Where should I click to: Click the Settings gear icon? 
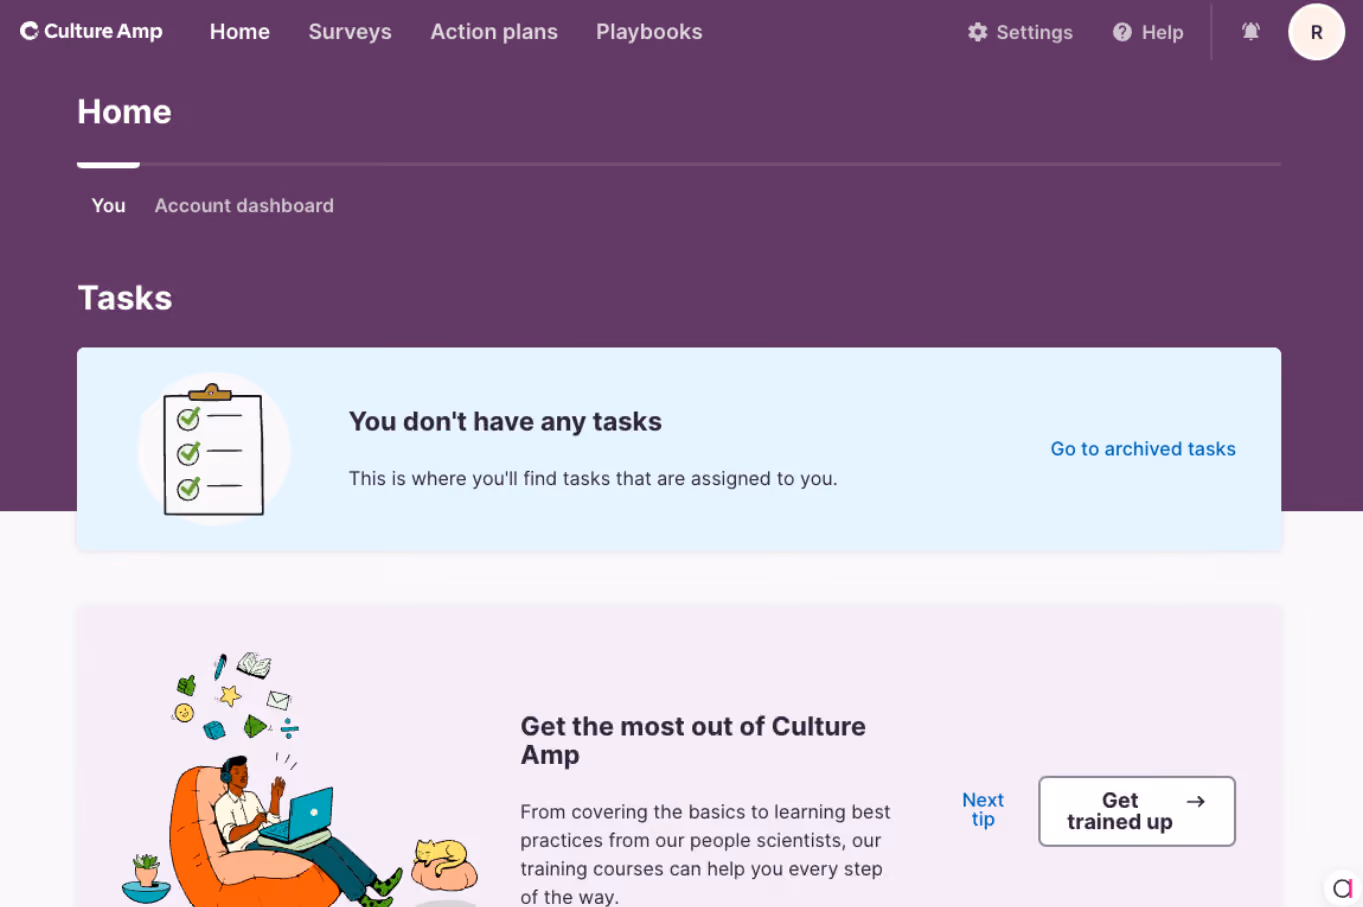click(977, 32)
